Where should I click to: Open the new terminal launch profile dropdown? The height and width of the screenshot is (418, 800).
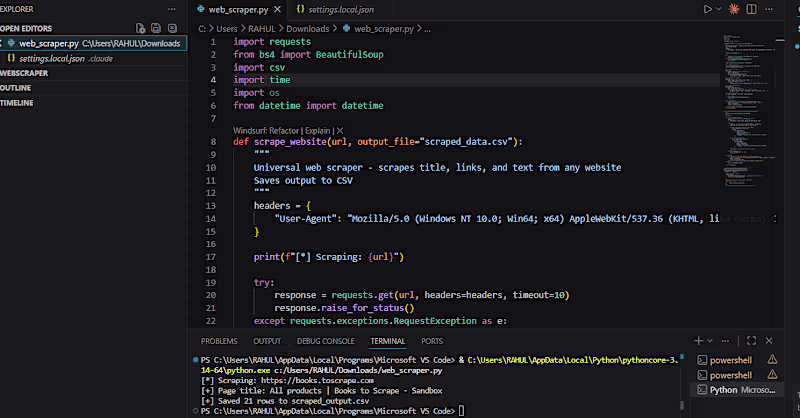[710, 340]
